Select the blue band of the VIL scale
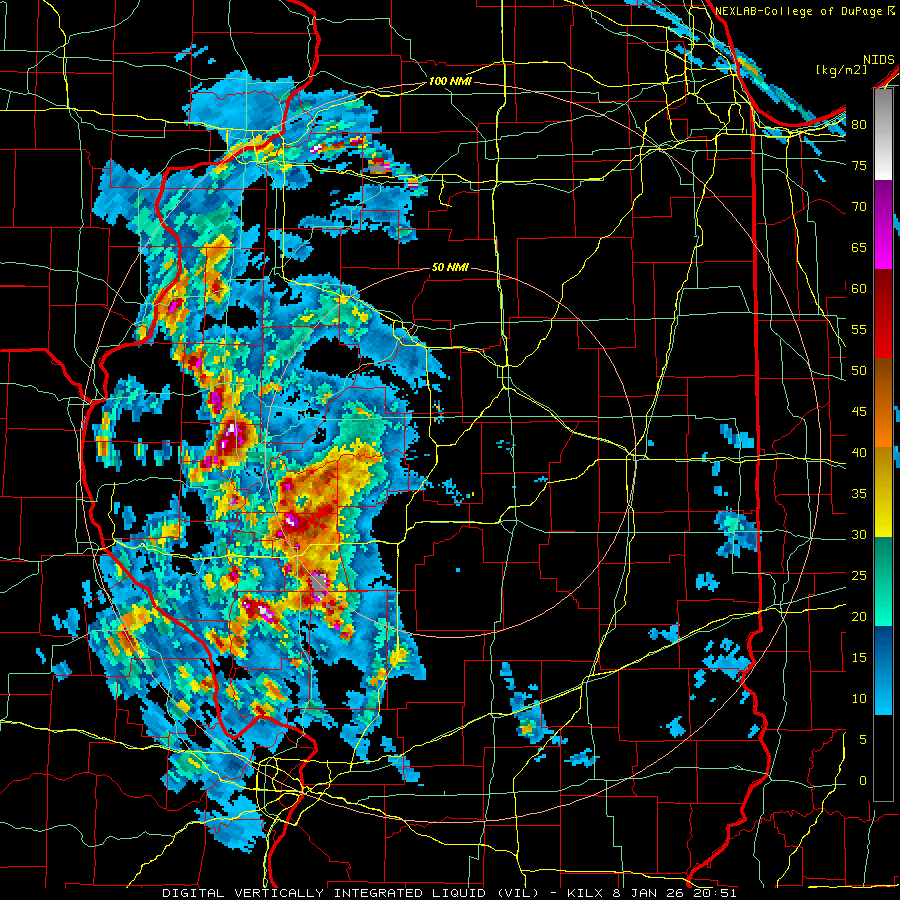The width and height of the screenshot is (900, 900). 883,670
